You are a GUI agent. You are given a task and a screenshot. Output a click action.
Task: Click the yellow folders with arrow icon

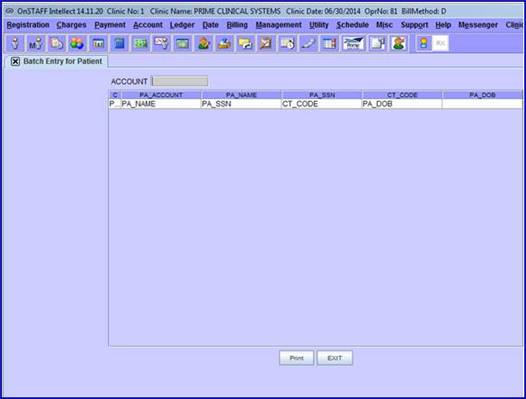point(246,43)
